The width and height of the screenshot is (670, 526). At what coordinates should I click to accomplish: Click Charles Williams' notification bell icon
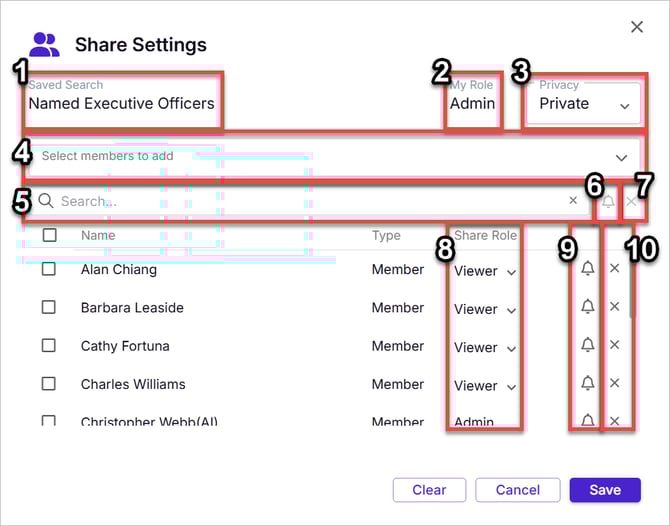(x=588, y=383)
